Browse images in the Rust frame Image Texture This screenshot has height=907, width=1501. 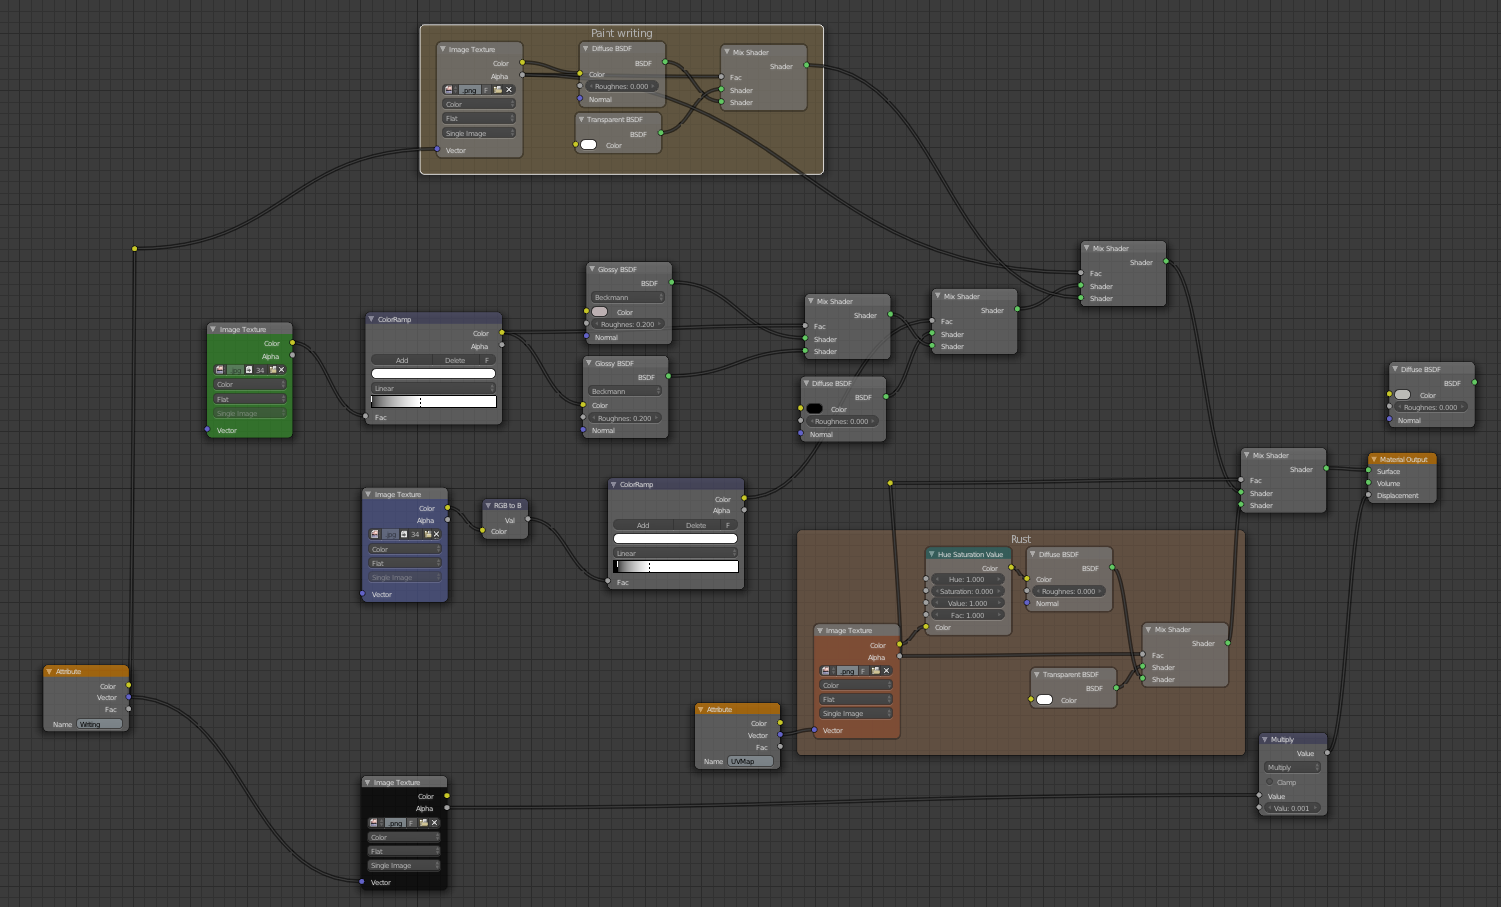[x=826, y=671]
